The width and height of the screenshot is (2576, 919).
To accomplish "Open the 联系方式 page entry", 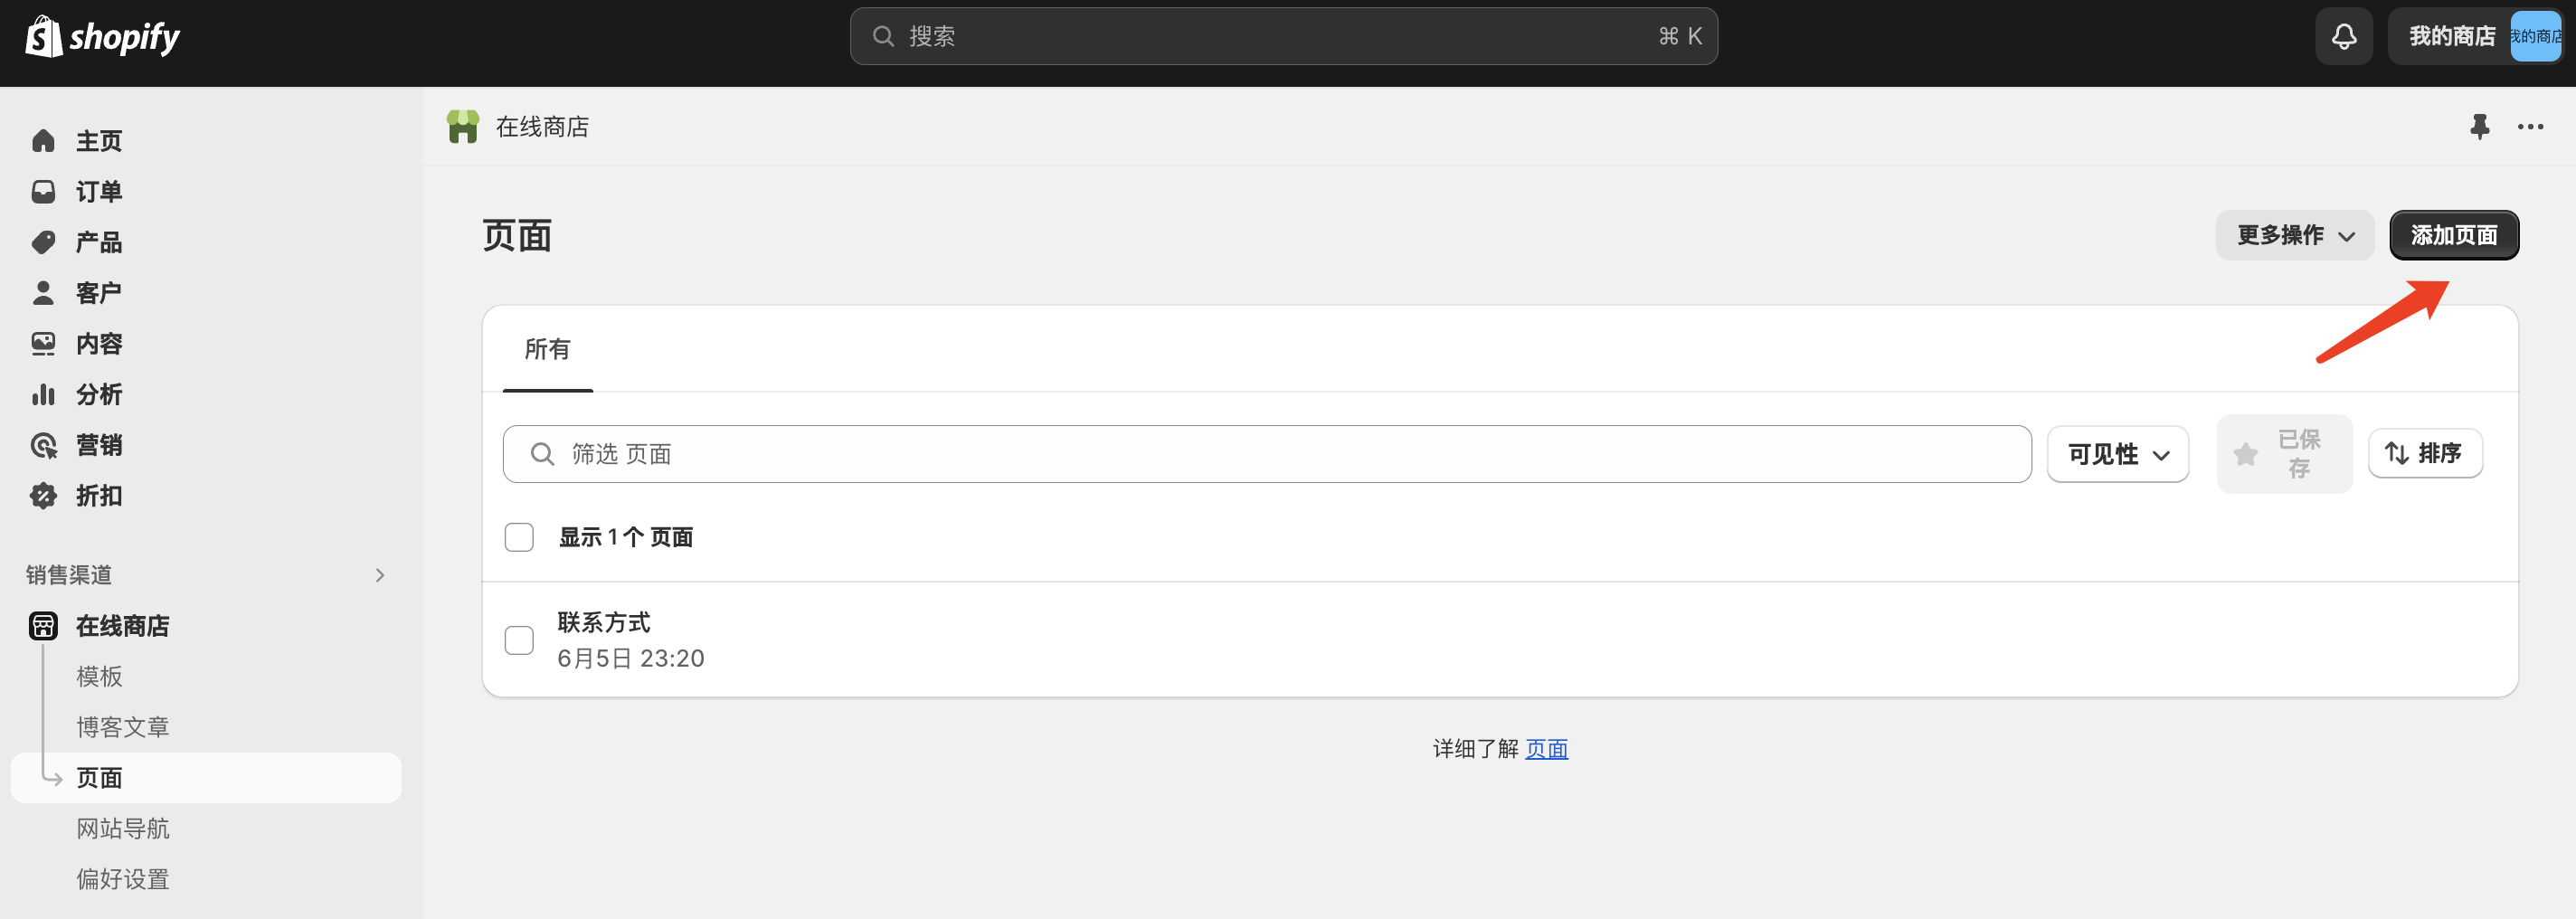I will [604, 623].
